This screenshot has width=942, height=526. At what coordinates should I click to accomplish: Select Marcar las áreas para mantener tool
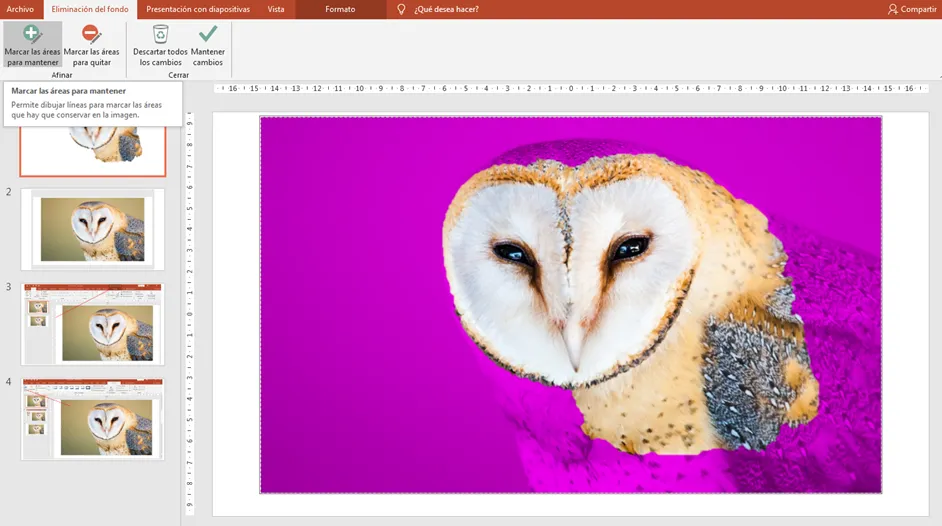pos(31,45)
